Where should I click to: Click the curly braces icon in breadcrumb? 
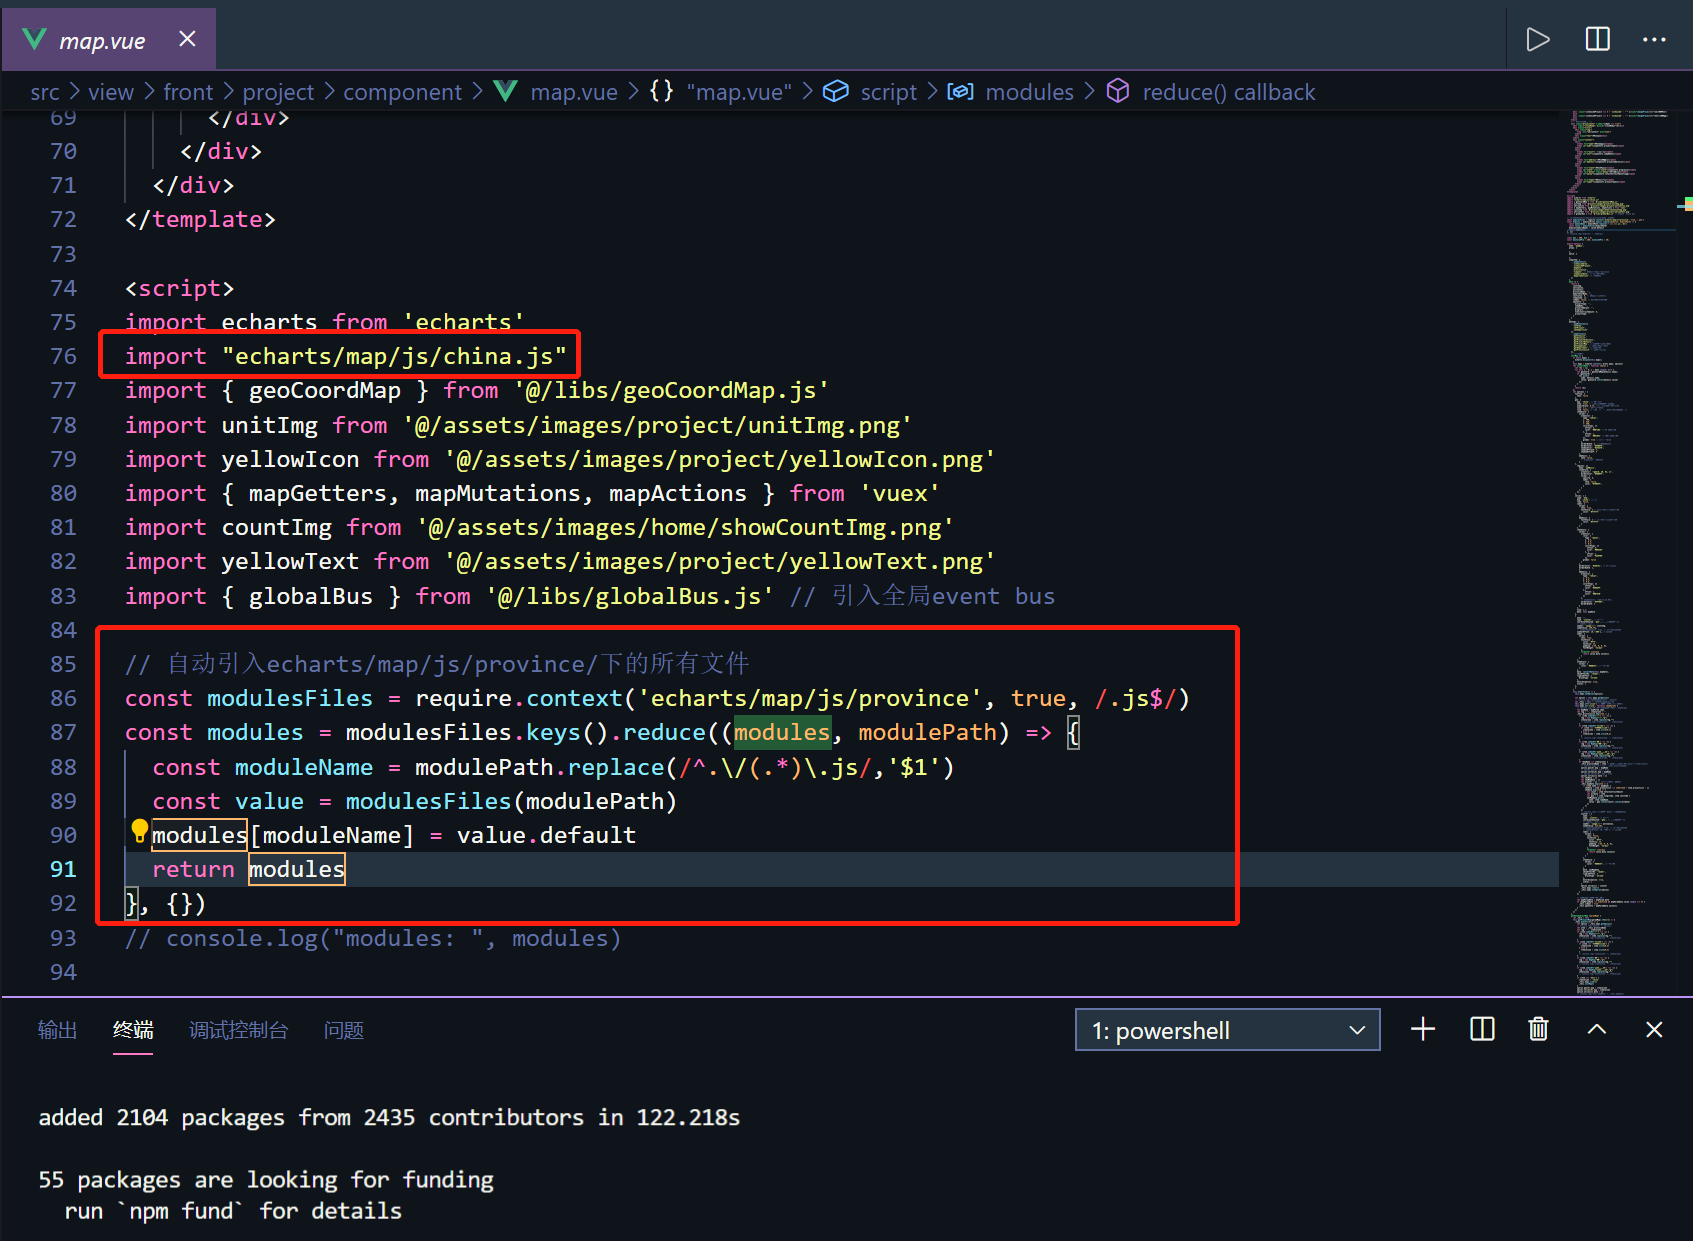(662, 92)
